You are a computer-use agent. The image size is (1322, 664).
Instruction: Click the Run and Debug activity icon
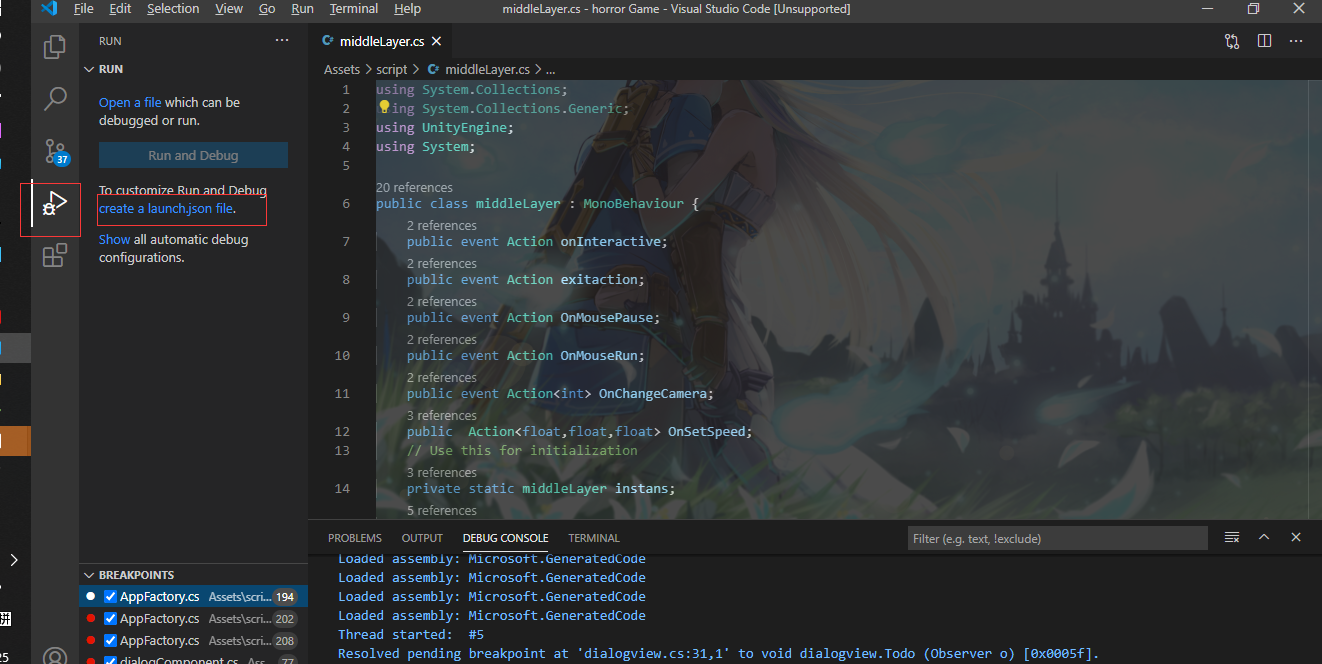pos(55,205)
